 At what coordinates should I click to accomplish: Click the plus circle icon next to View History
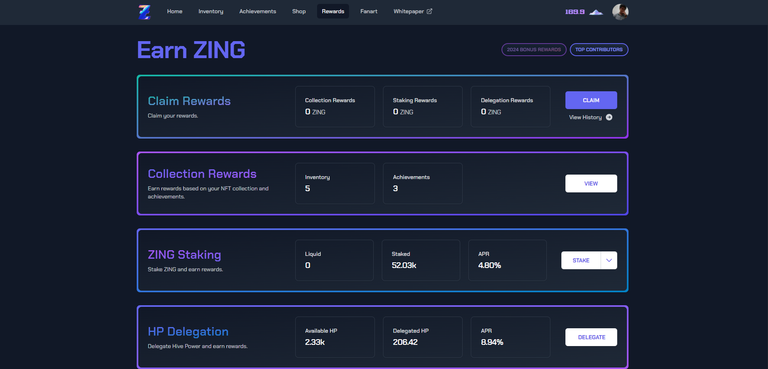[x=609, y=117]
